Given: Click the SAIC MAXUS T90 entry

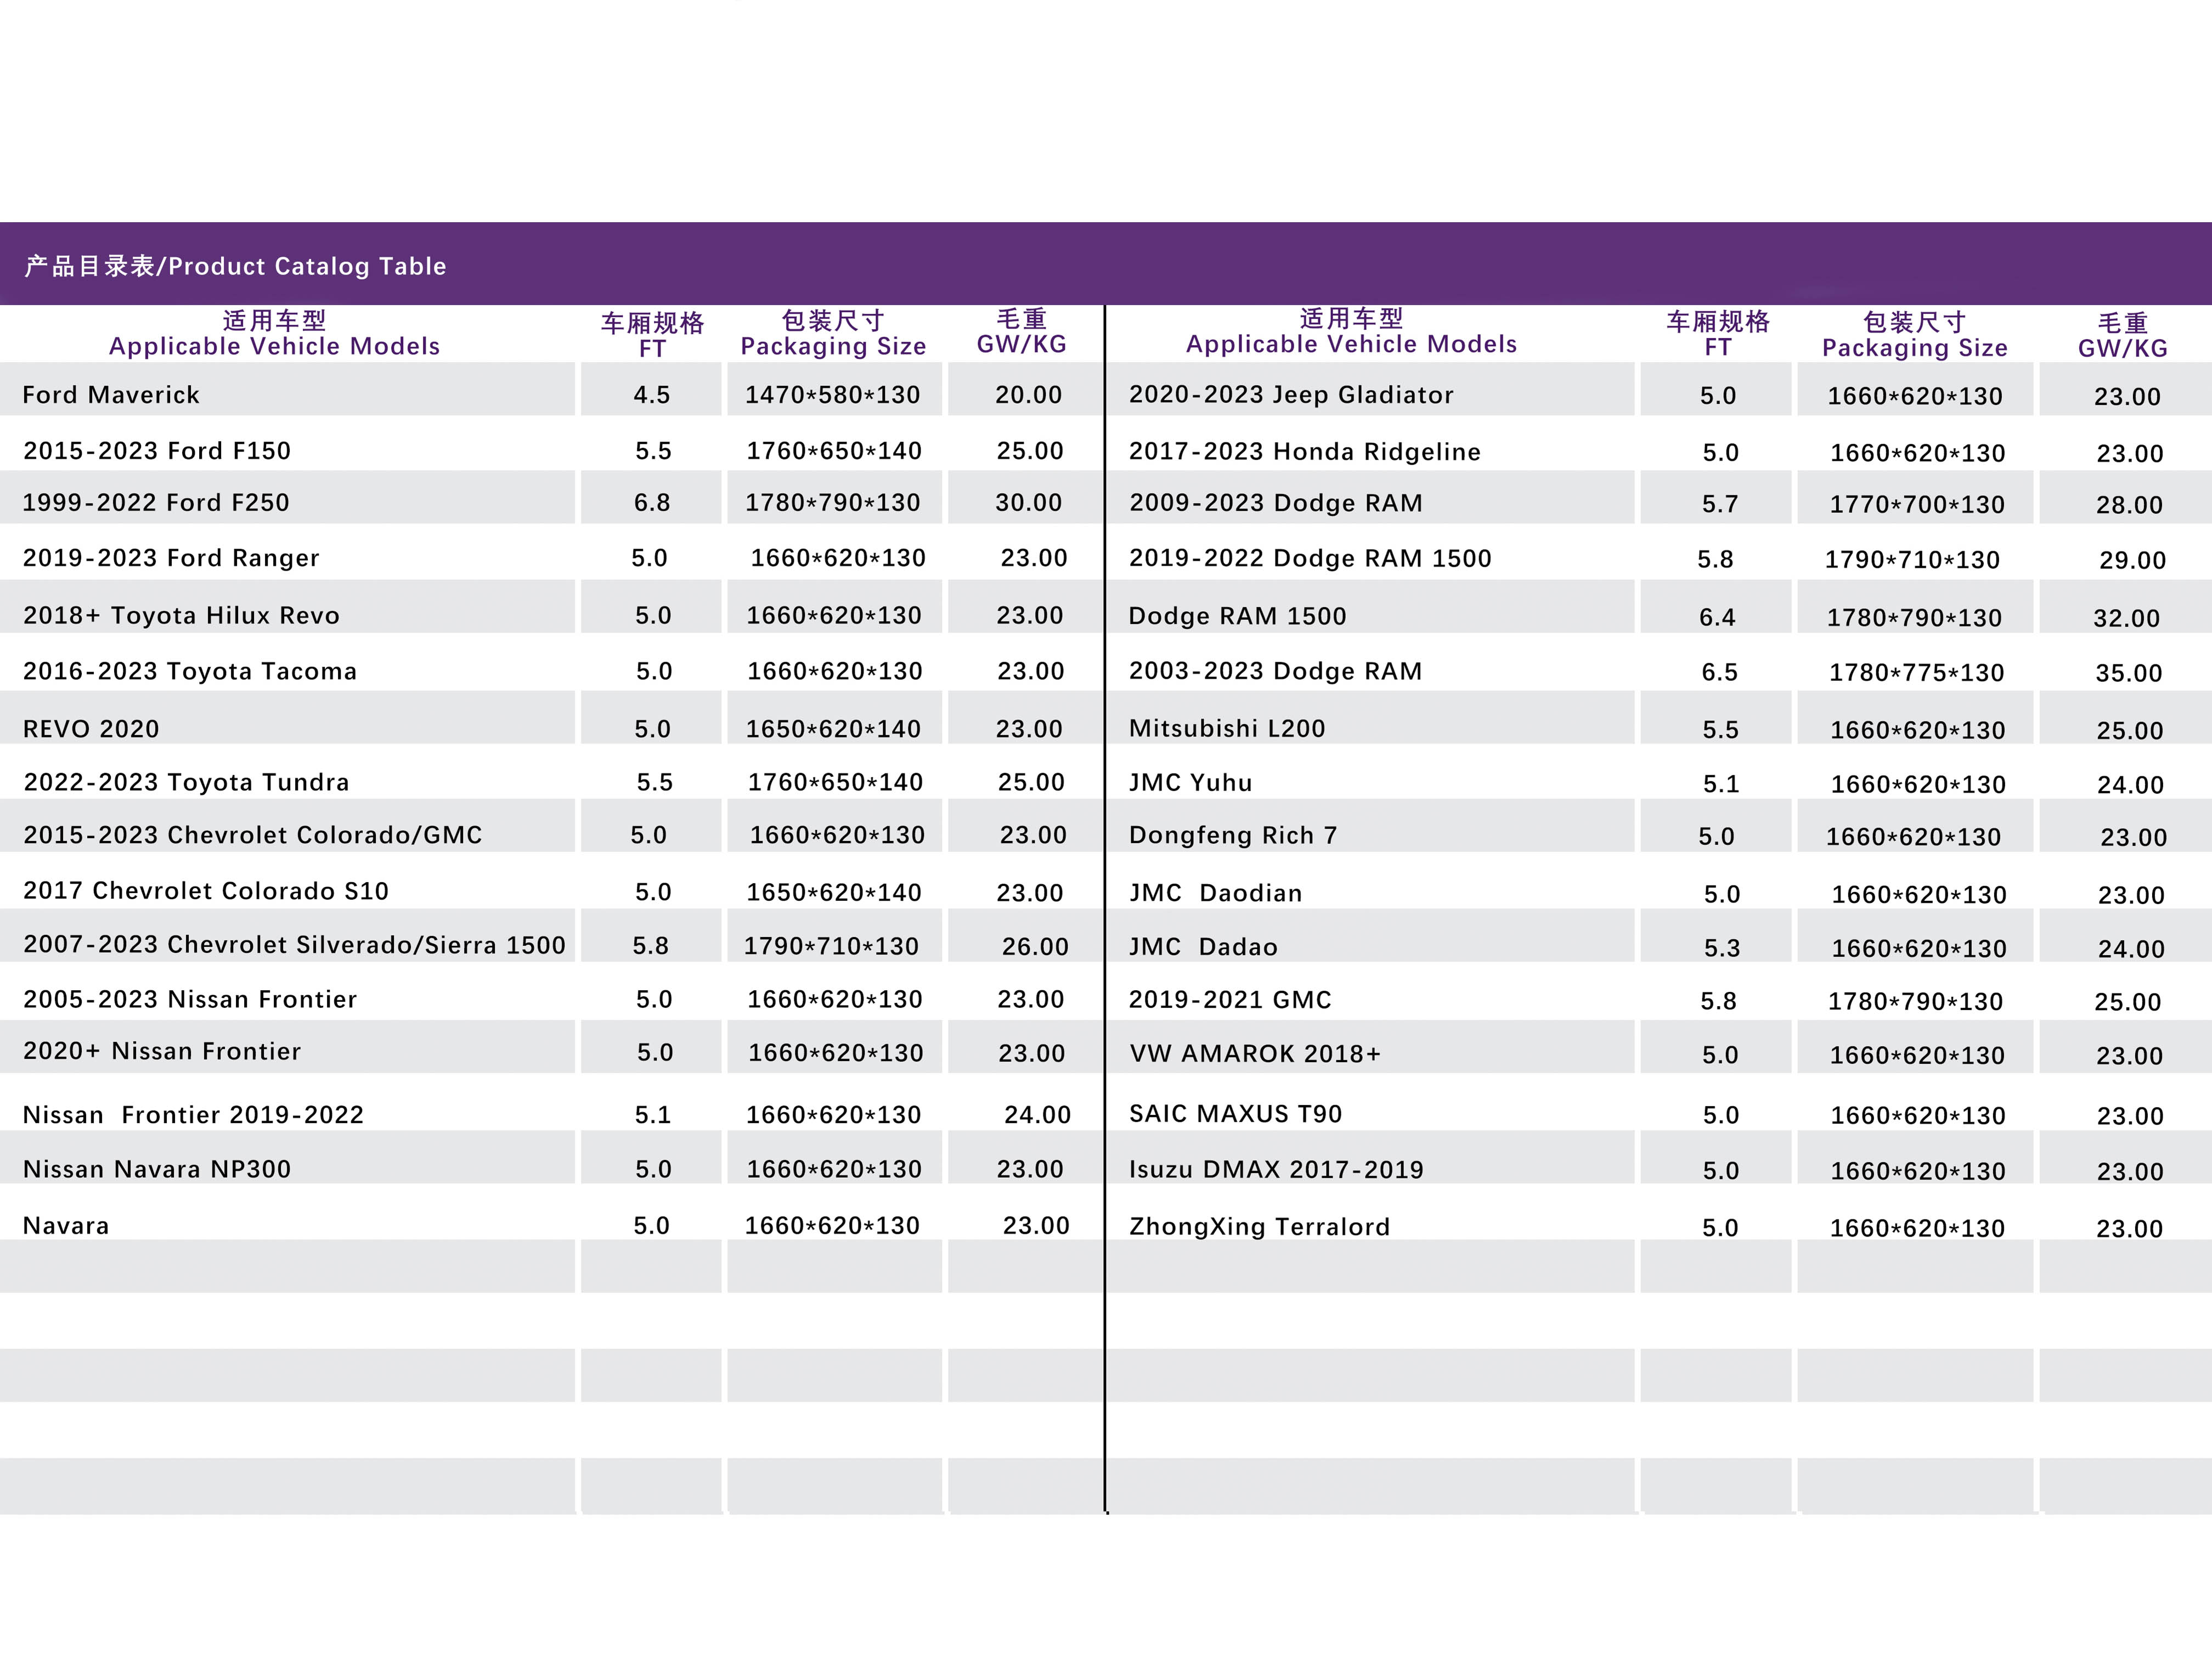Looking at the screenshot, I should [1235, 1114].
